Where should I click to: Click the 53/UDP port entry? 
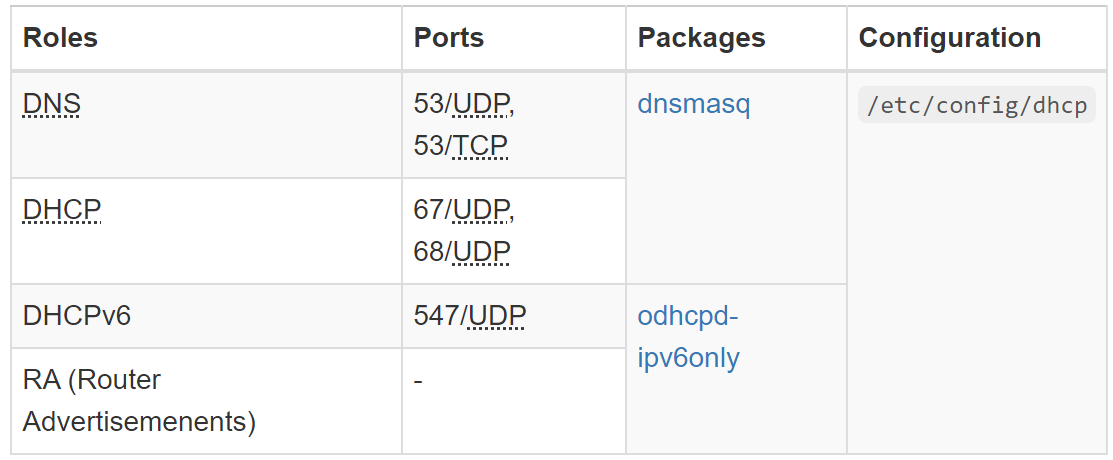point(463,104)
